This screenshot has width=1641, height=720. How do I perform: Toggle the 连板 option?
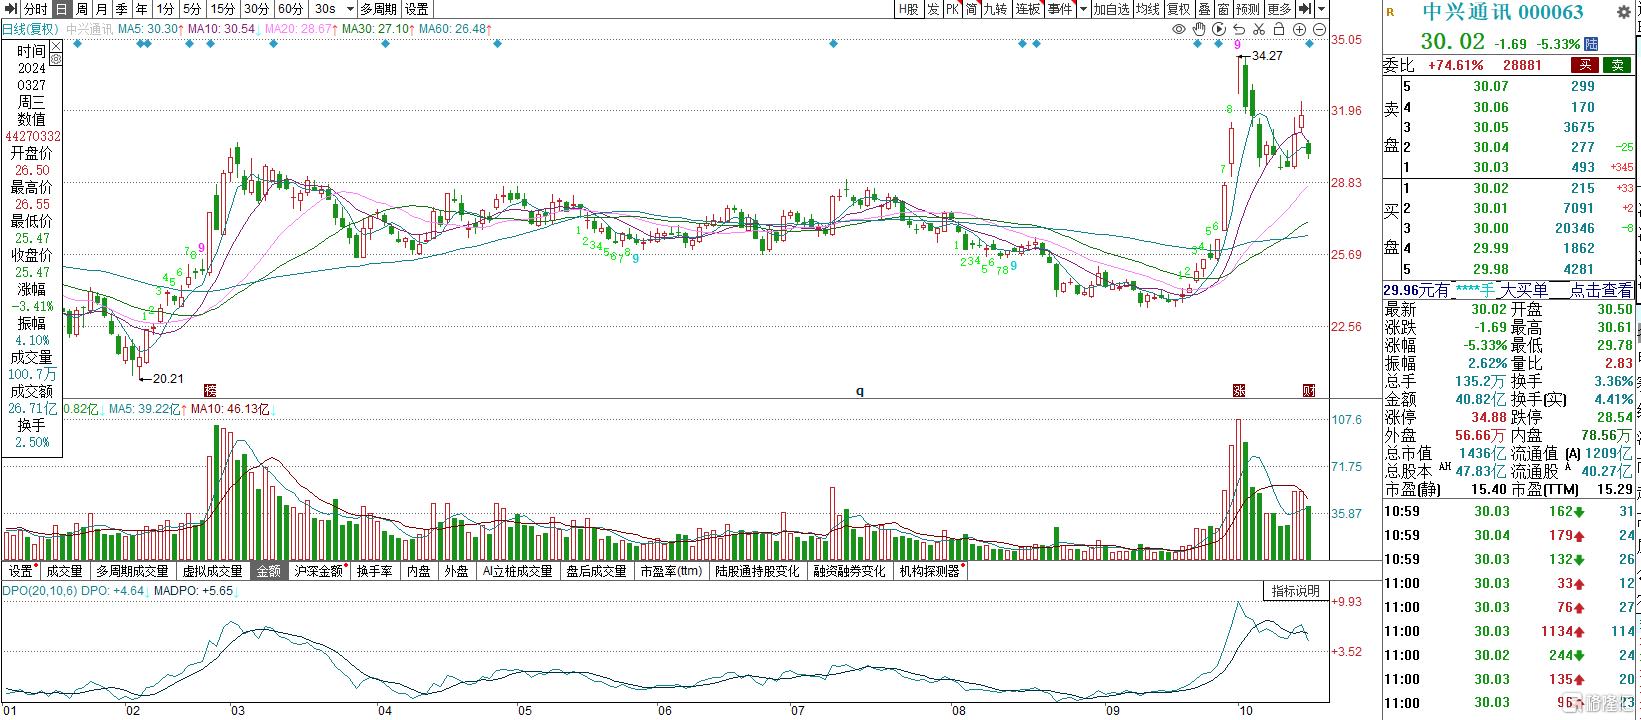1028,9
